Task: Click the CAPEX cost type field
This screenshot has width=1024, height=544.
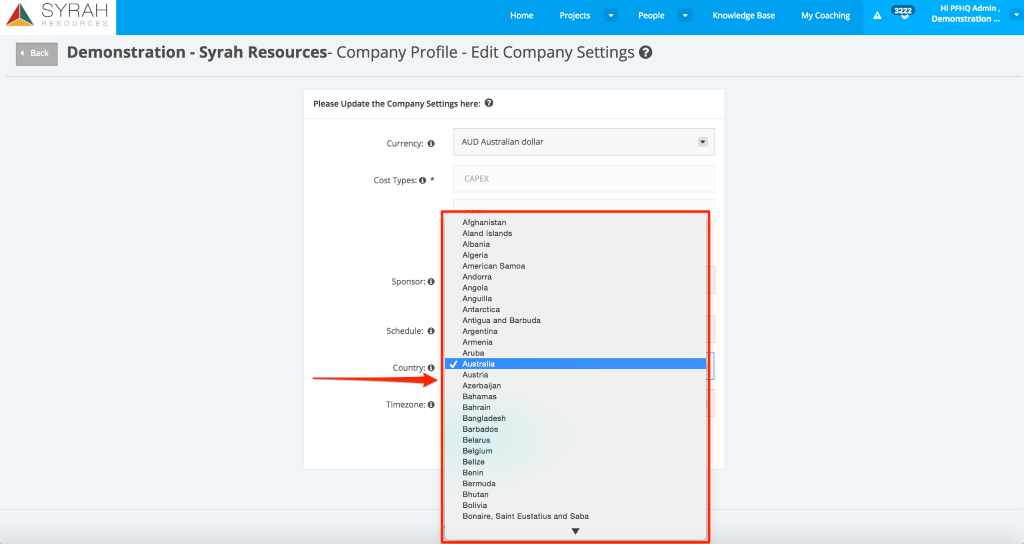Action: coord(584,179)
